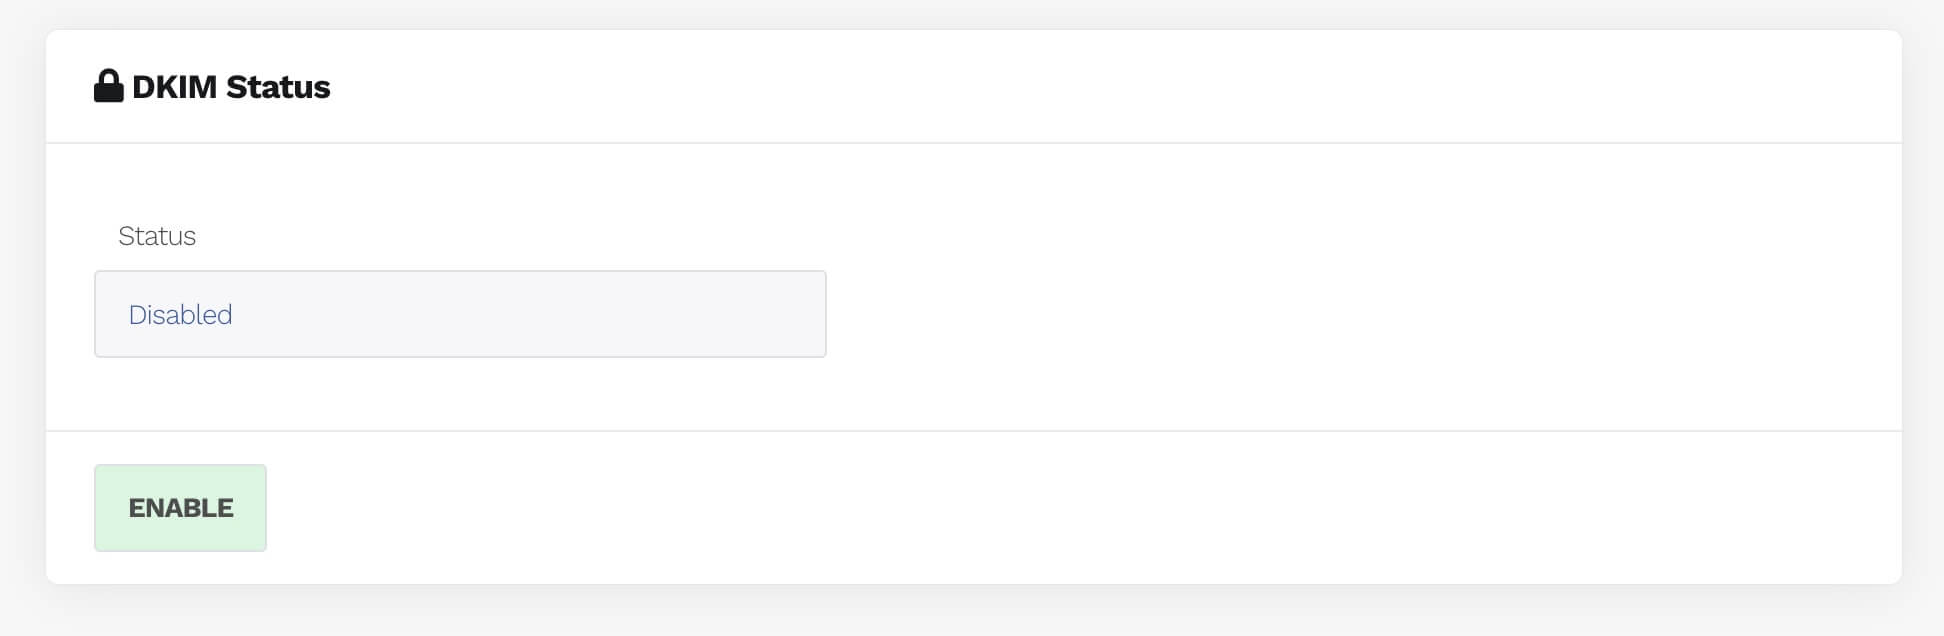Click the DKIM Status heading text
This screenshot has height=636, width=1944.
click(231, 87)
